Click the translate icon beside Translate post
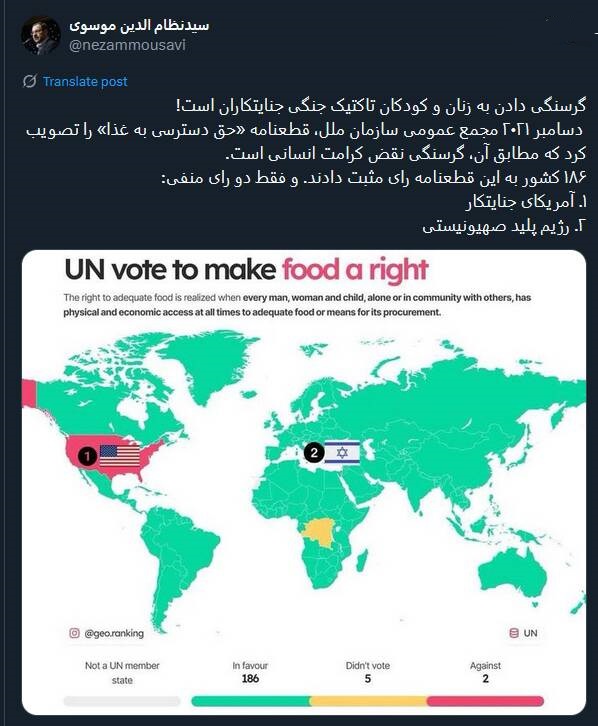Image resolution: width=598 pixels, height=726 pixels. pos(30,81)
